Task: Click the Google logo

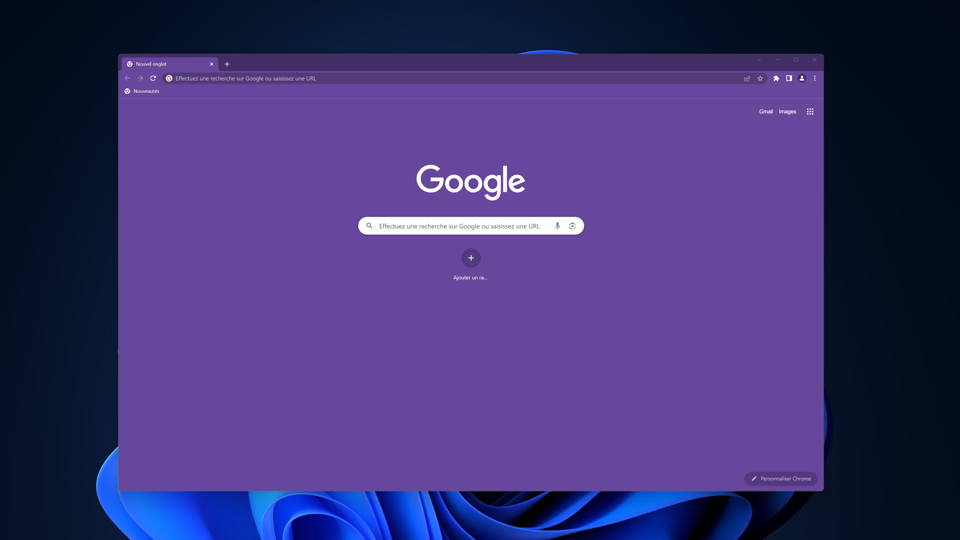Action: pyautogui.click(x=471, y=182)
